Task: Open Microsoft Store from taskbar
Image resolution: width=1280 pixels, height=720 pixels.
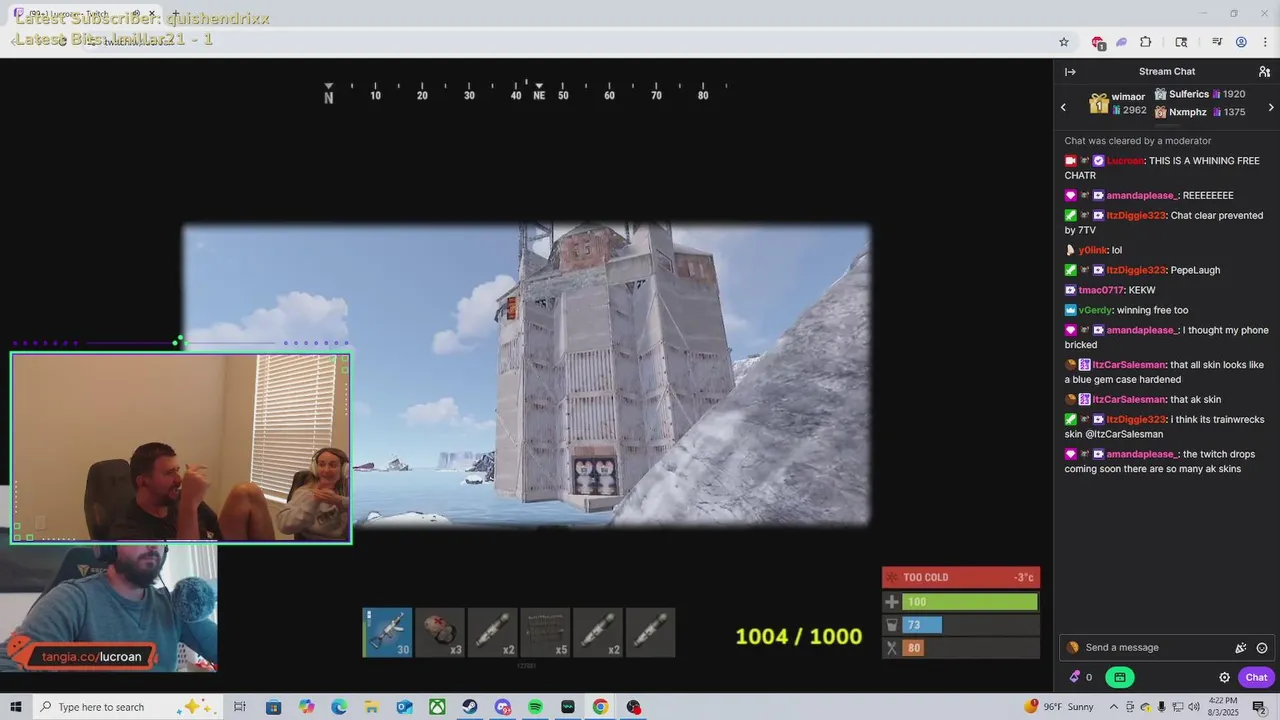Action: click(273, 707)
